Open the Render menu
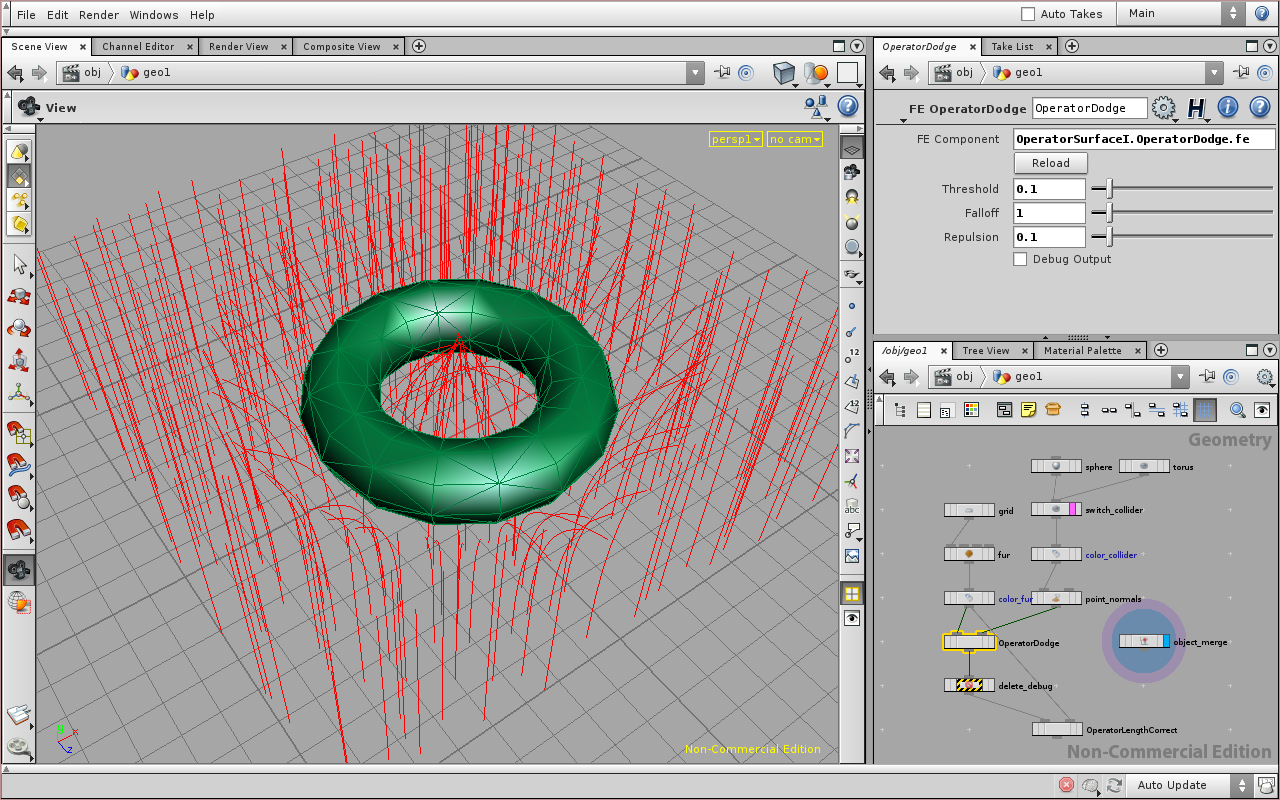The image size is (1280, 800). [98, 15]
